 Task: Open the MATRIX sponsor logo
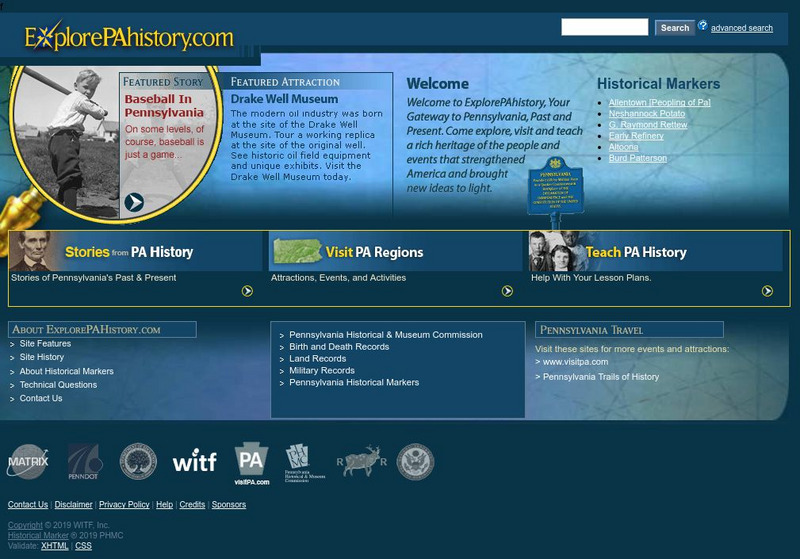pyautogui.click(x=28, y=462)
